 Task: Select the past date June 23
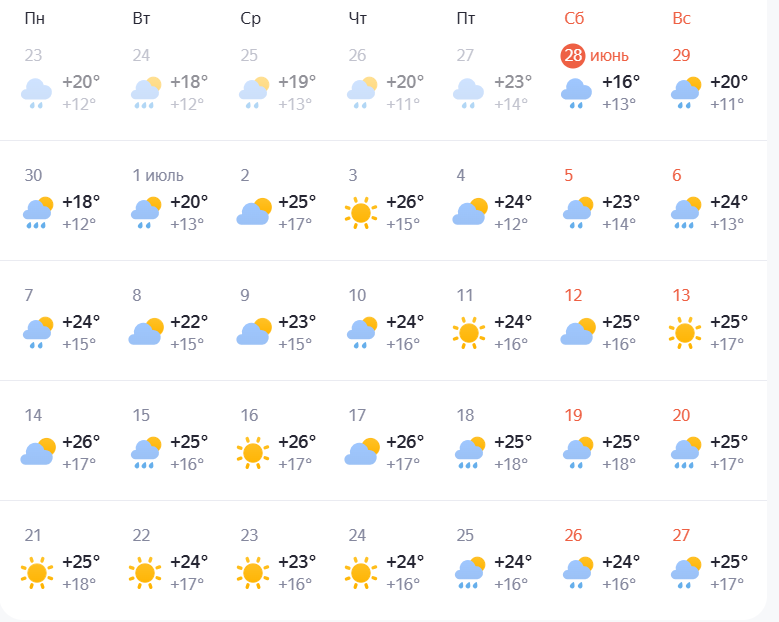[33, 56]
